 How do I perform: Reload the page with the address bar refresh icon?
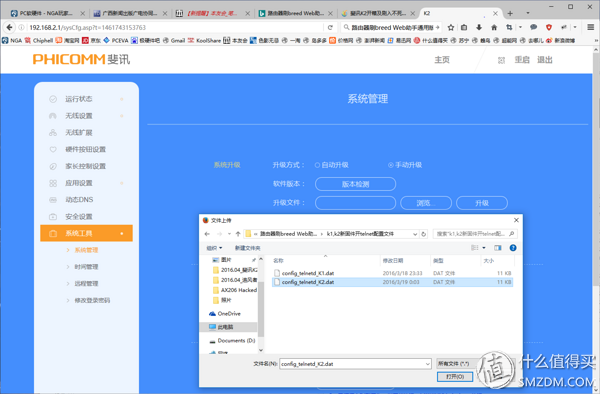click(330, 27)
